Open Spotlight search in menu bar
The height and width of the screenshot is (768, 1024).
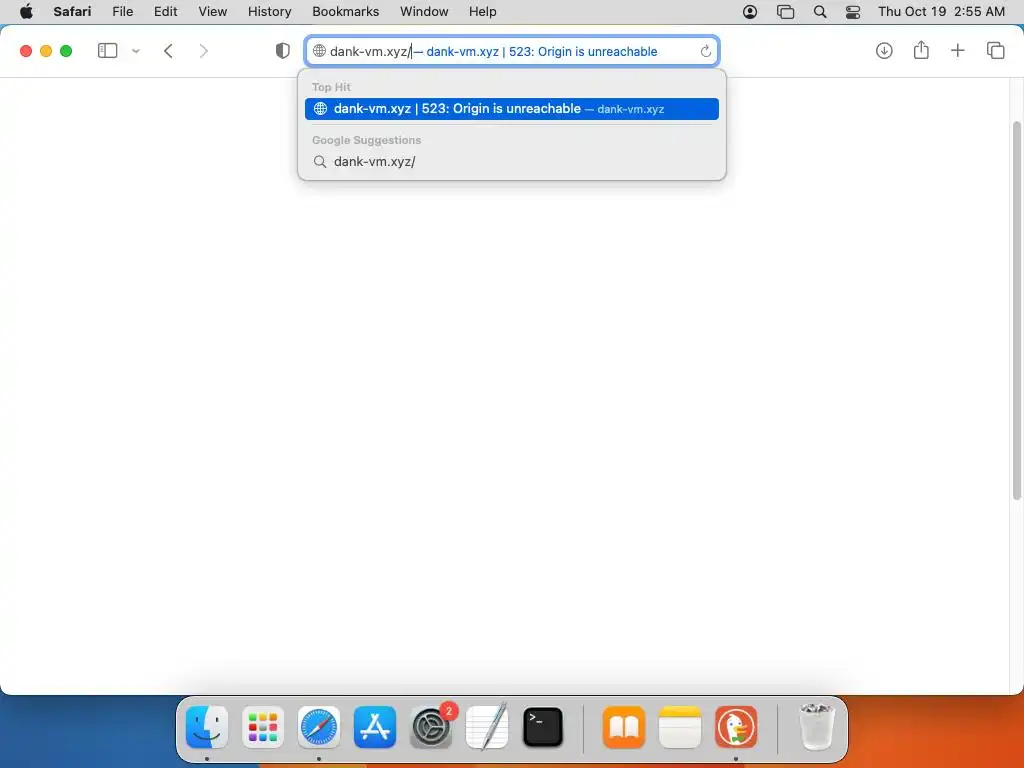pyautogui.click(x=820, y=12)
